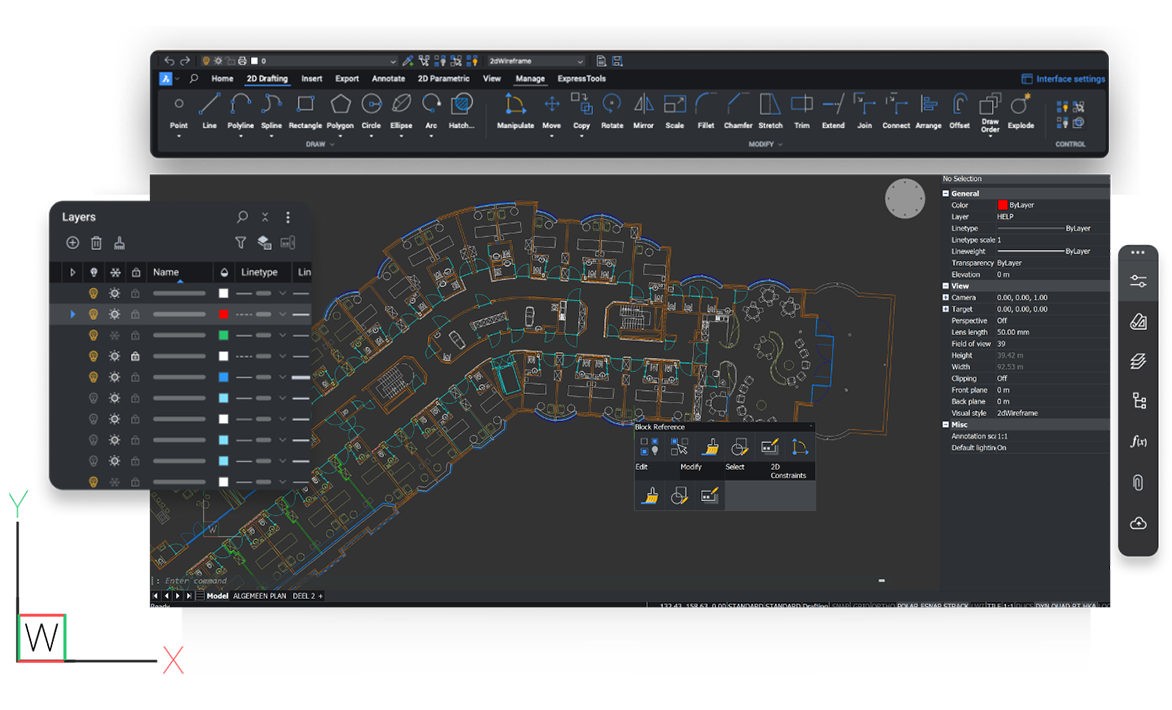Click the Interface settings link
1172x710 pixels.
[x=1063, y=78]
